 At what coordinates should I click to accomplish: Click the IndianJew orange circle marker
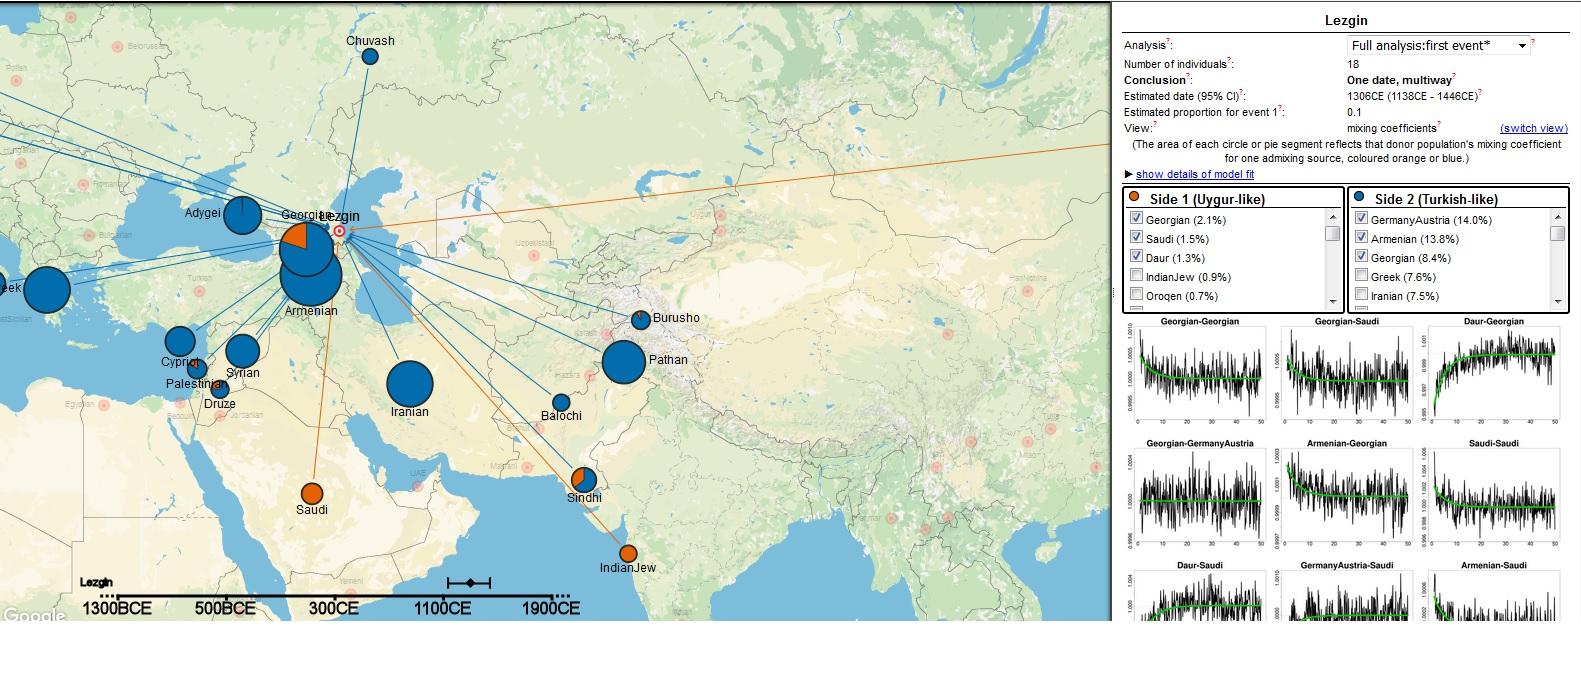[628, 553]
